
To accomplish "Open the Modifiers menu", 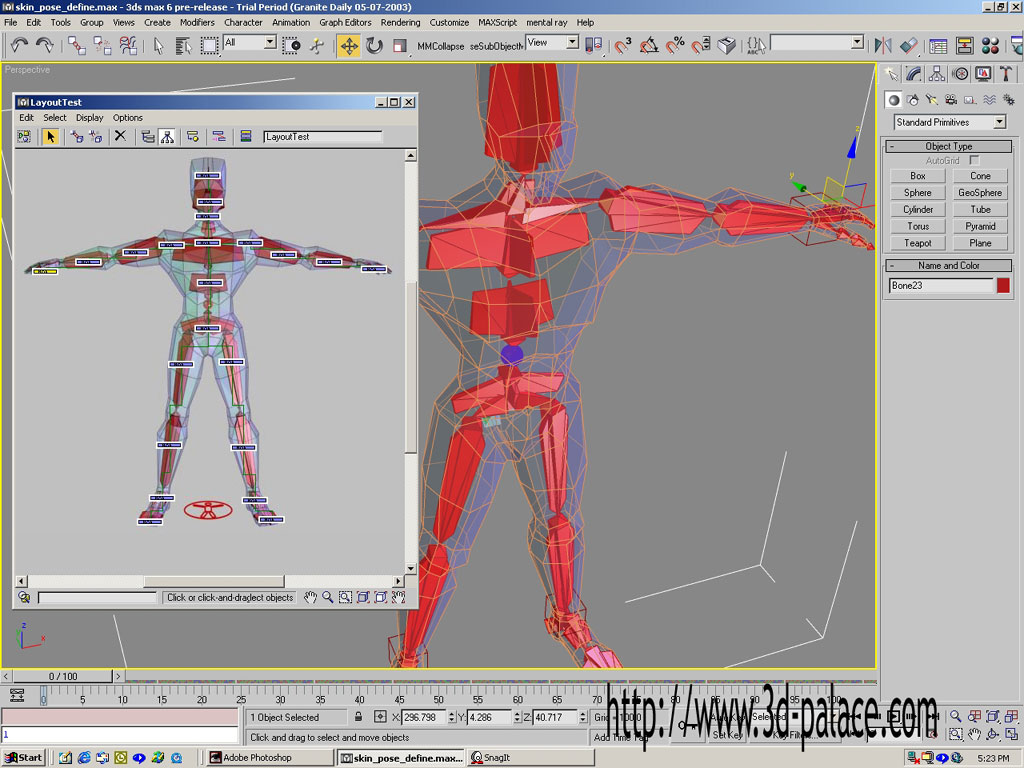I will (197, 22).
